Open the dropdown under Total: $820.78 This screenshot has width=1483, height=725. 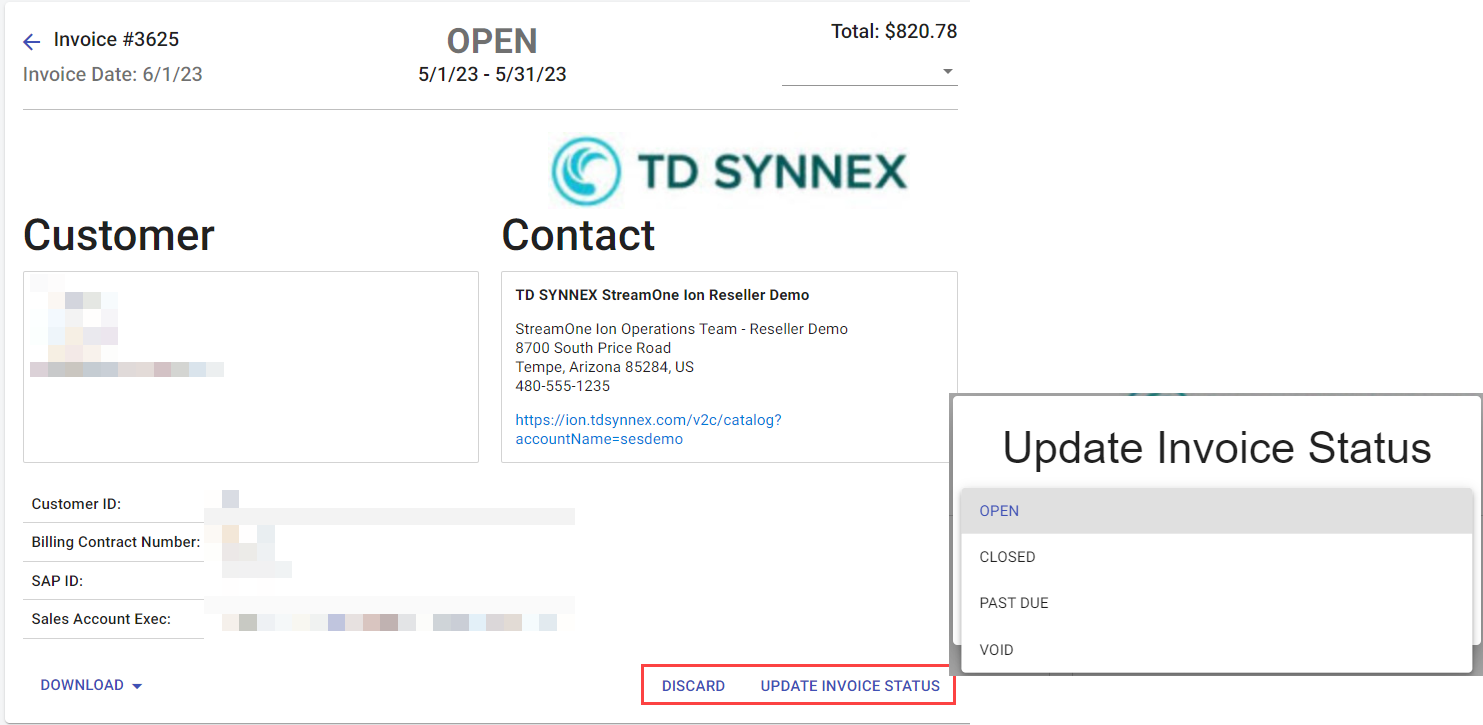pos(869,72)
